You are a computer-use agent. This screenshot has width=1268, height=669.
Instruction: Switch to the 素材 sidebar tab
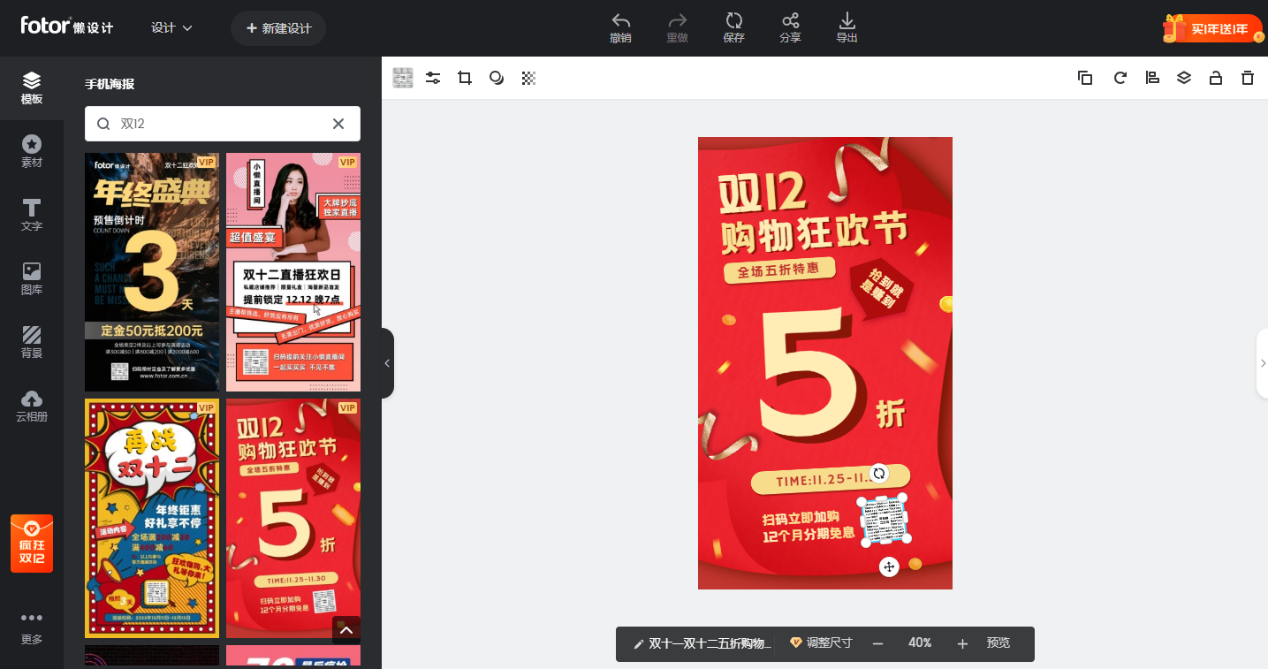pyautogui.click(x=32, y=151)
